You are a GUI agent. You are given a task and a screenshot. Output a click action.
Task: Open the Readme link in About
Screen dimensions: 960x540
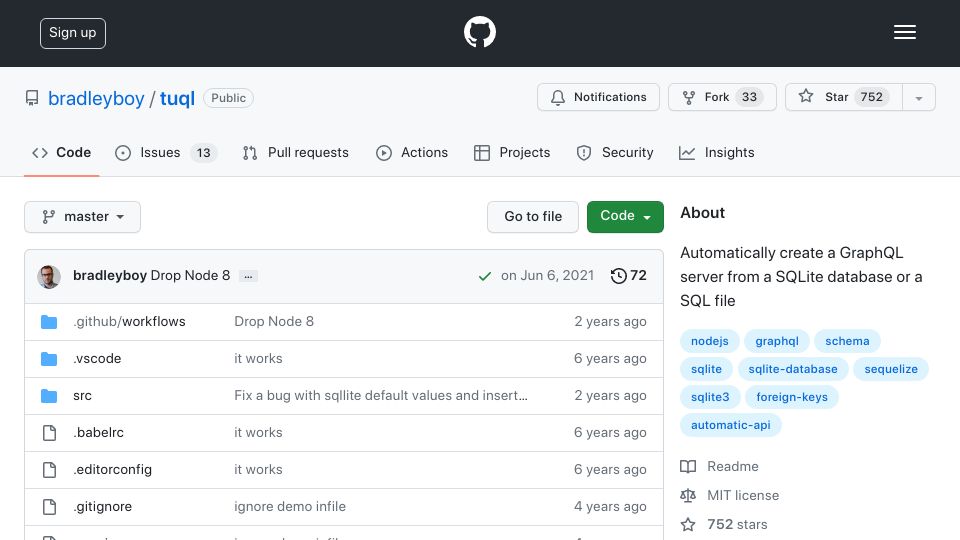click(x=719, y=467)
